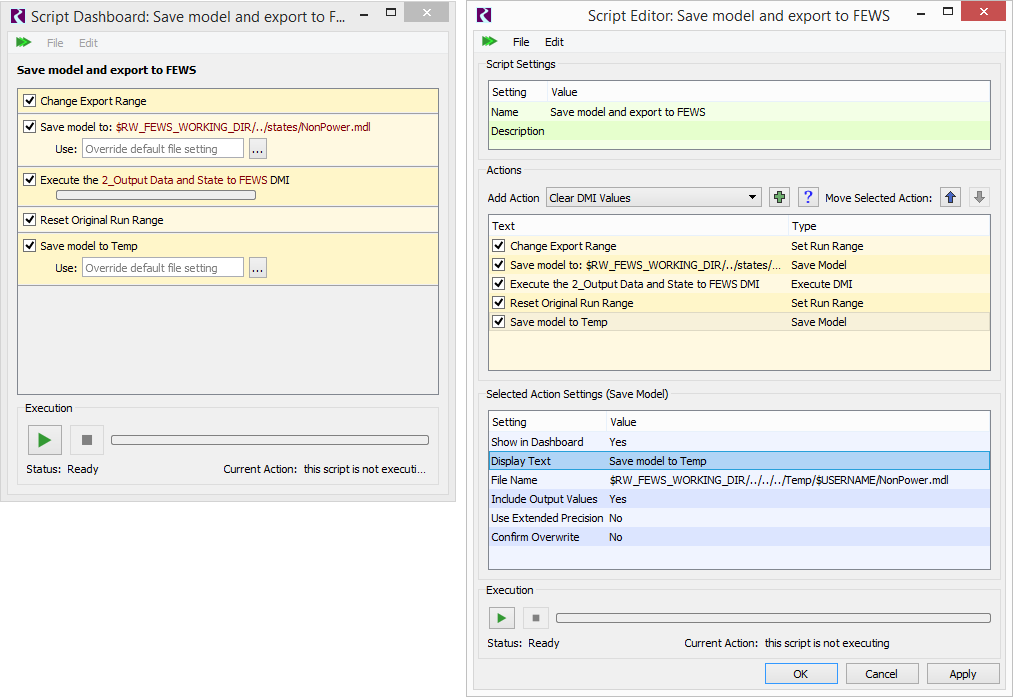Browse file for Save model to Temp action

point(258,267)
